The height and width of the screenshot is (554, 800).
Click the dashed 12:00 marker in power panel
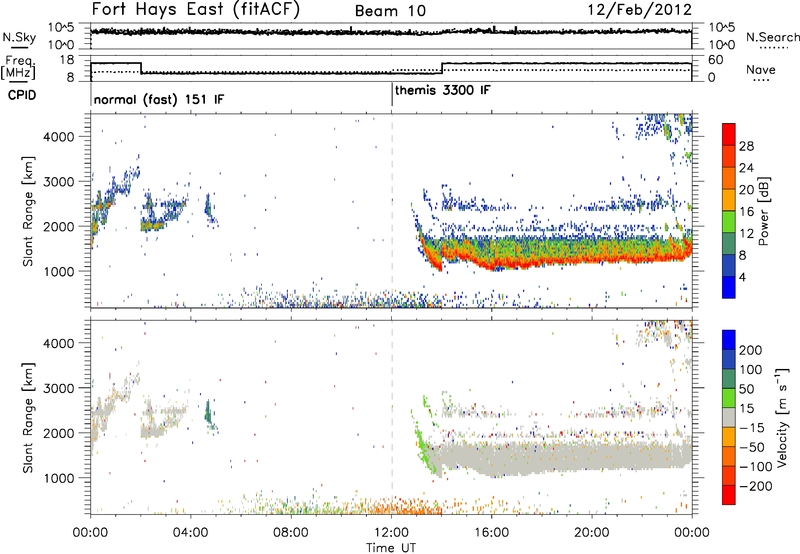pyautogui.click(x=392, y=210)
